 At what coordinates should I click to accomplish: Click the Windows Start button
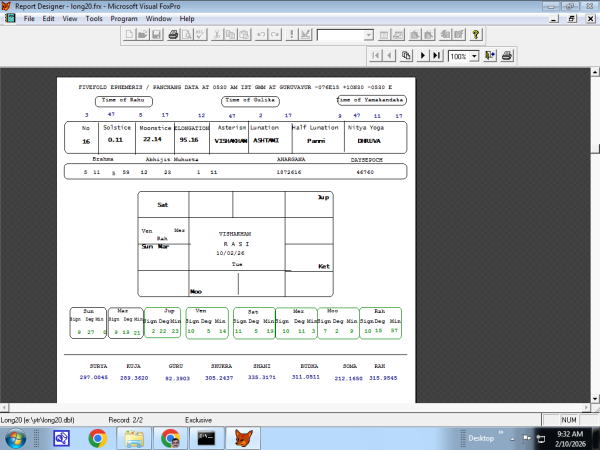pos(17,437)
